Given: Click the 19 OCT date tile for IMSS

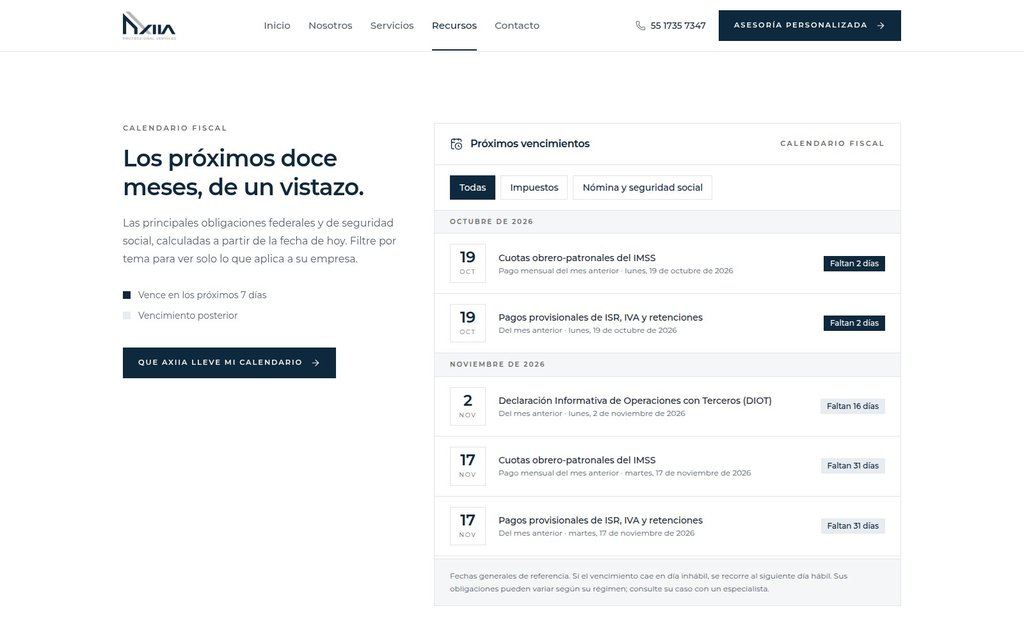Looking at the screenshot, I should [468, 263].
